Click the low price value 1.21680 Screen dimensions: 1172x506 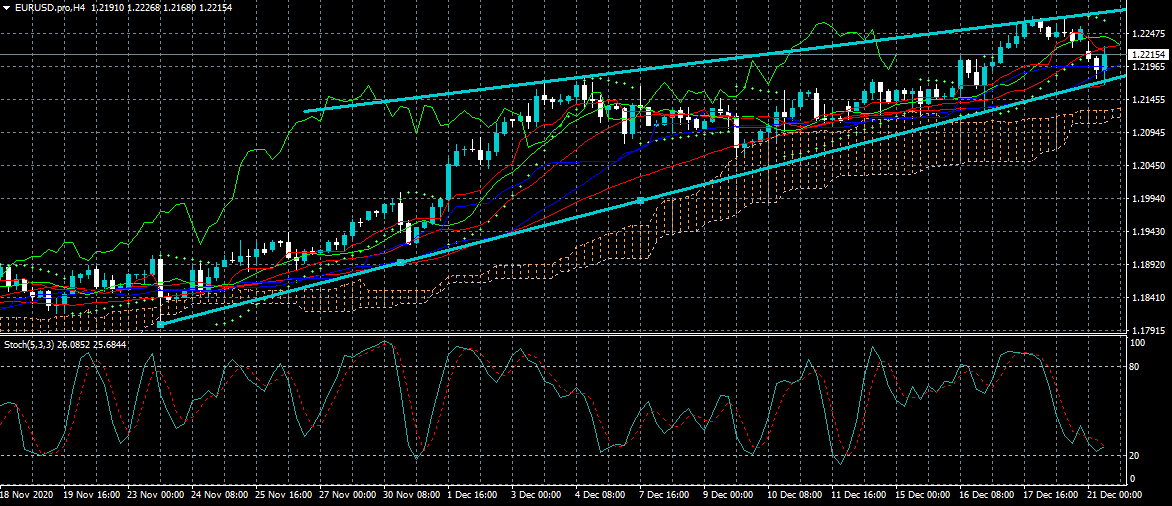tap(179, 5)
